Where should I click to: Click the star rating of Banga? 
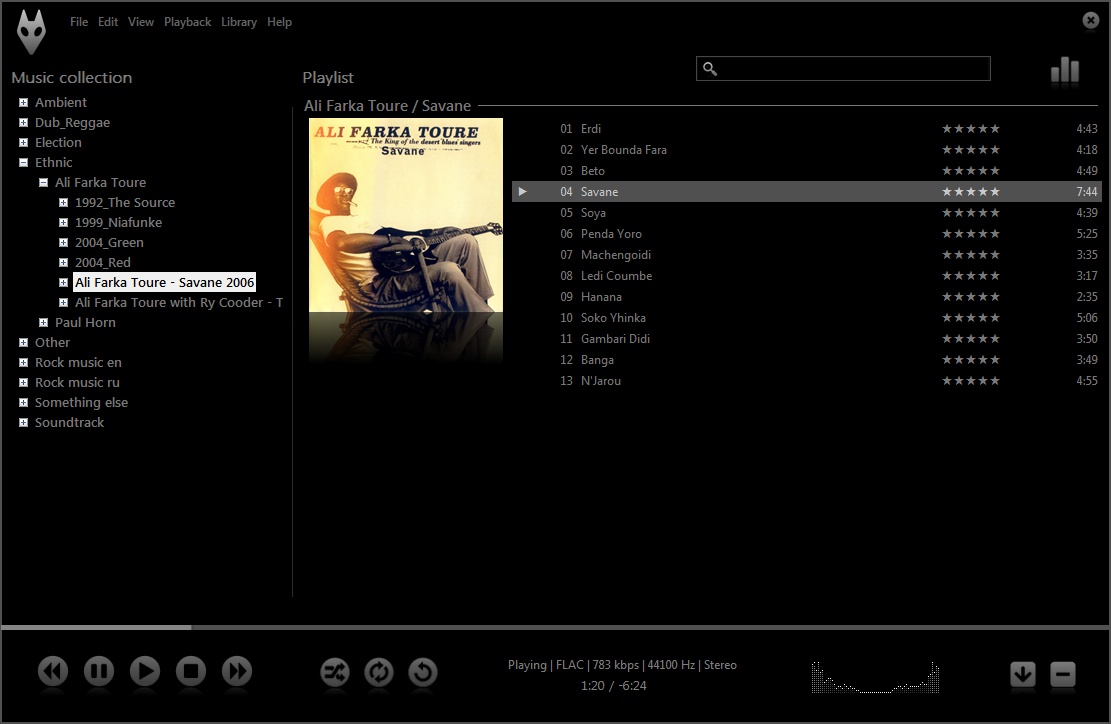point(971,360)
